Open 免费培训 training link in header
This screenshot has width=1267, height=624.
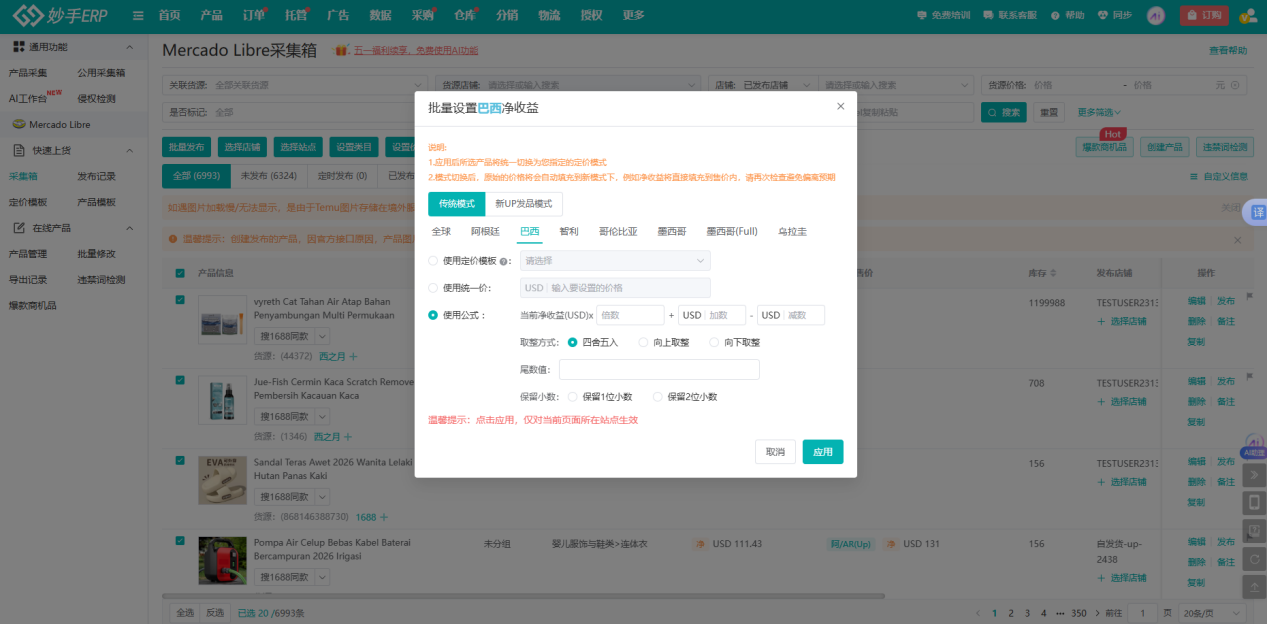943,15
